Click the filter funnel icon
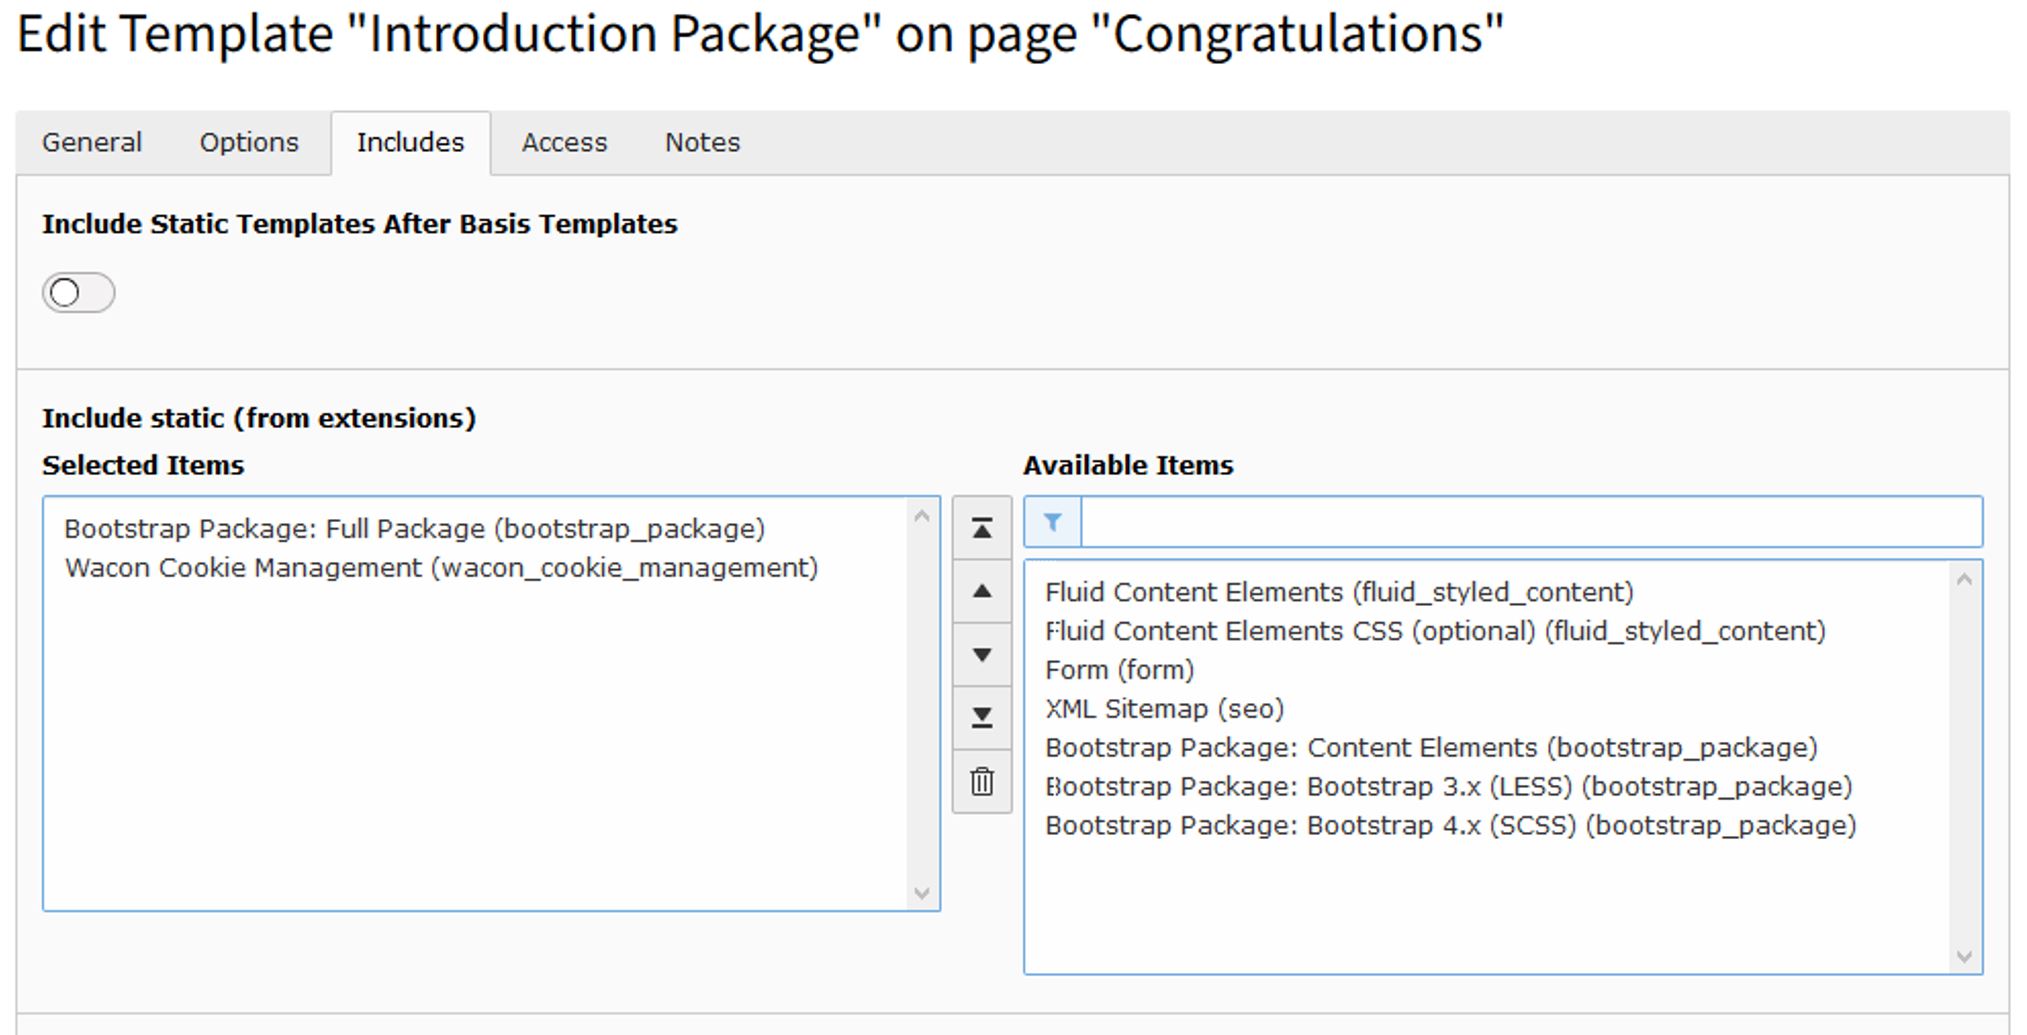 click(1052, 522)
